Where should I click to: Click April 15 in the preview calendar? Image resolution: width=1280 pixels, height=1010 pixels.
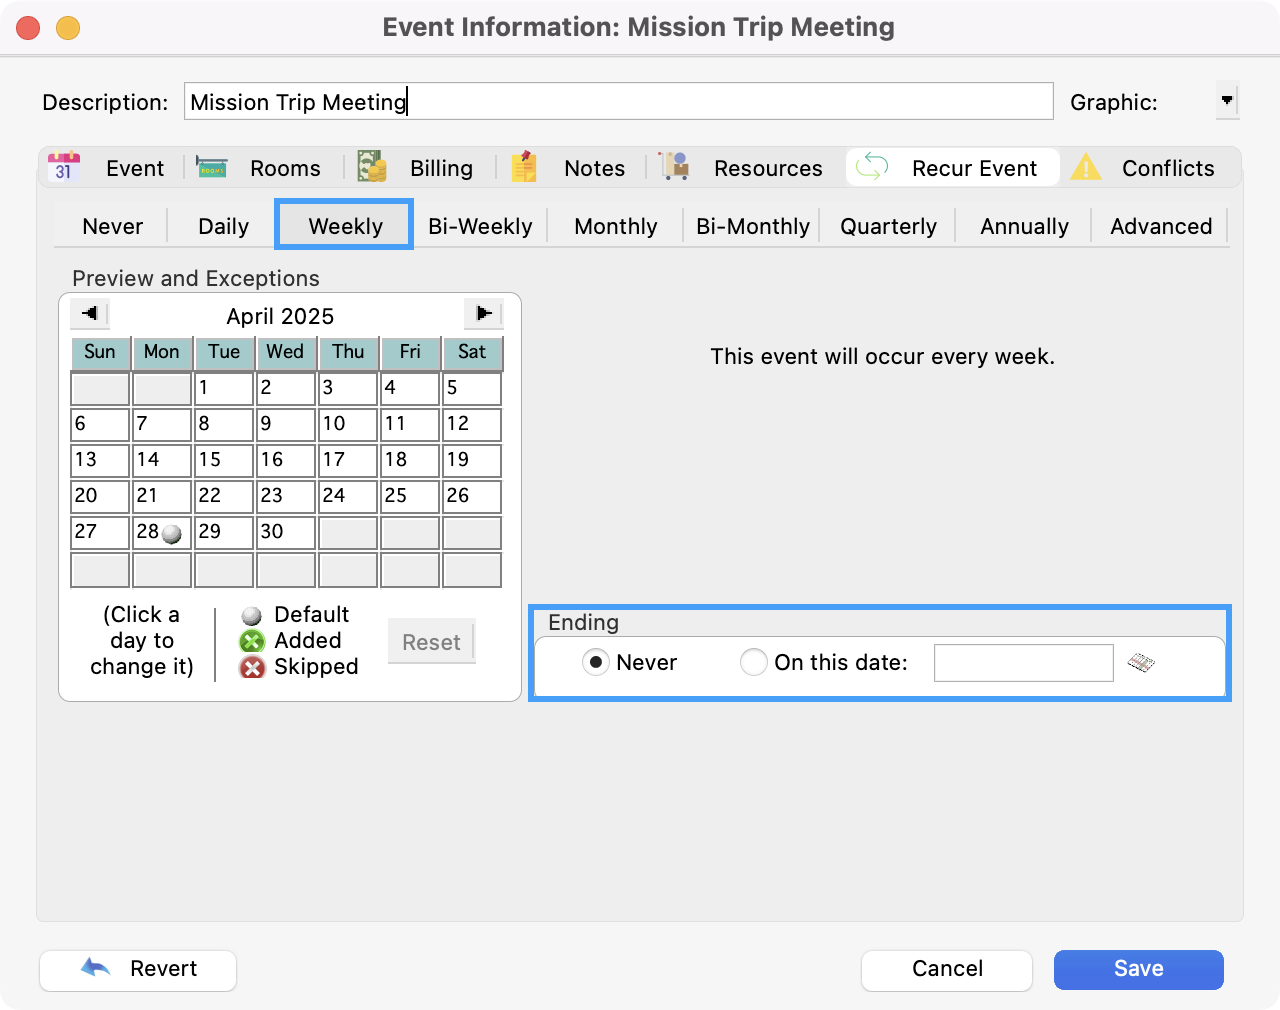[224, 460]
